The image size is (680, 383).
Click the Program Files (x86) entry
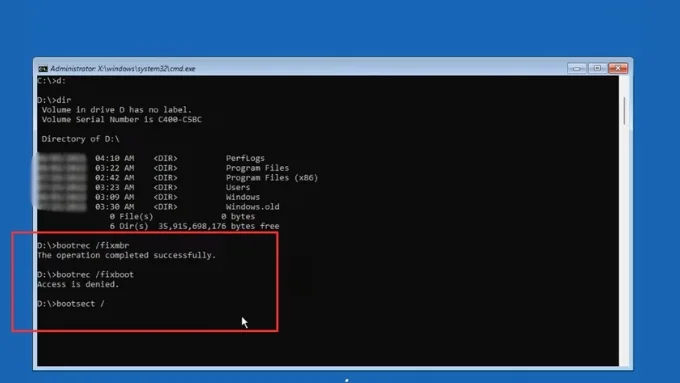271,178
